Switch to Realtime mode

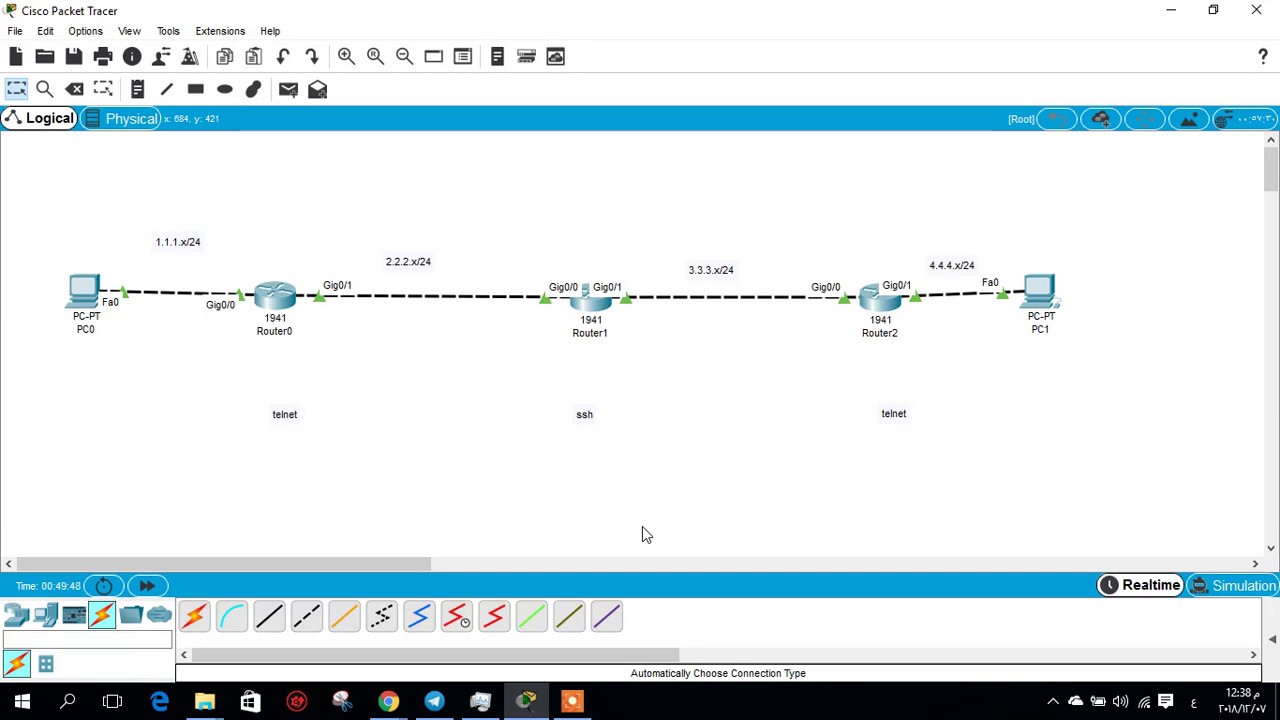[x=1140, y=586]
